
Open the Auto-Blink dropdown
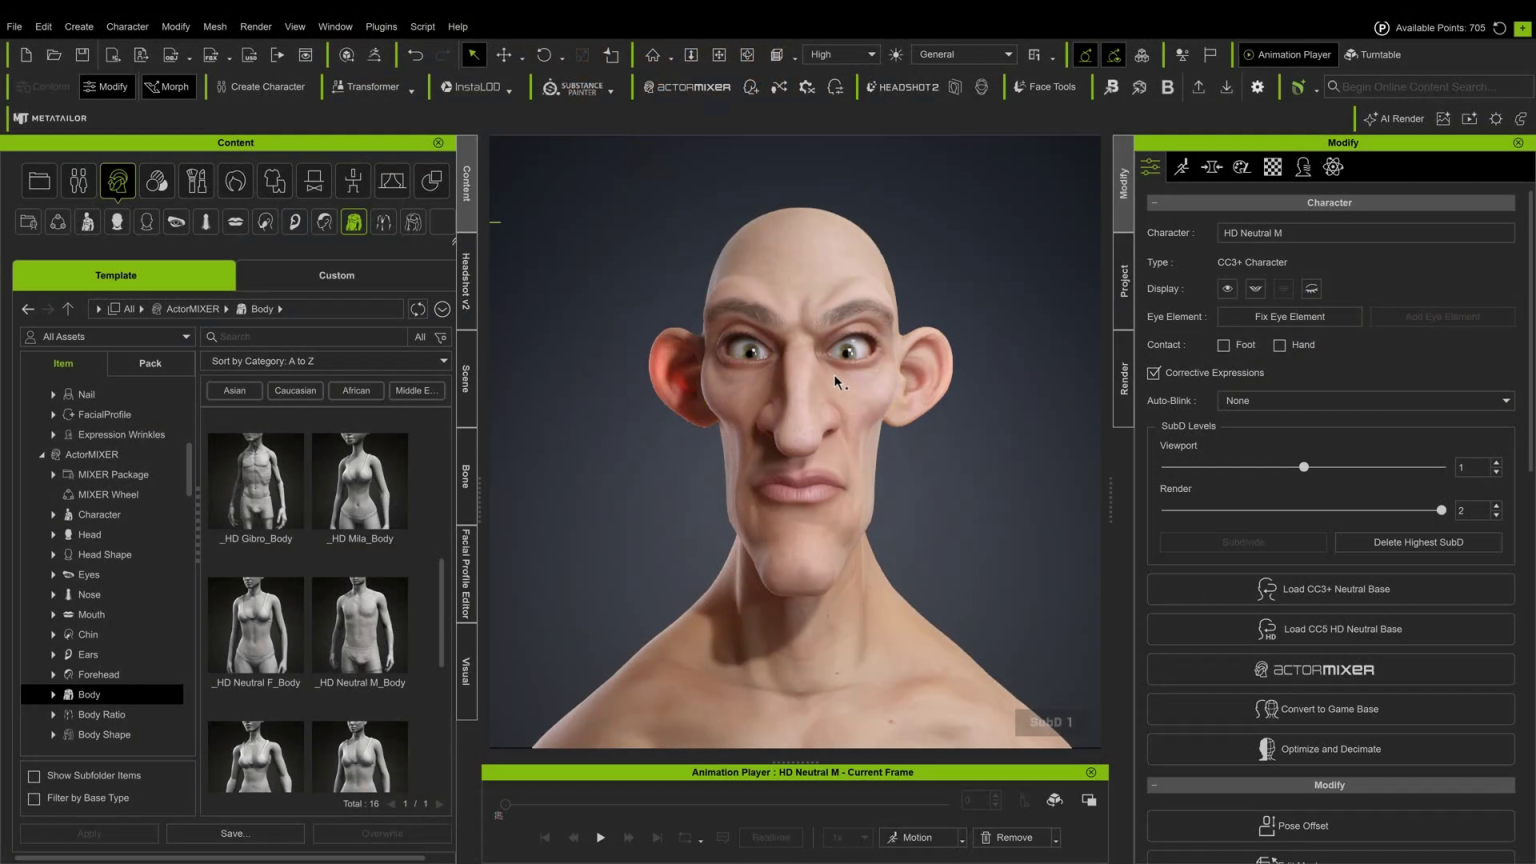pyautogui.click(x=1365, y=401)
